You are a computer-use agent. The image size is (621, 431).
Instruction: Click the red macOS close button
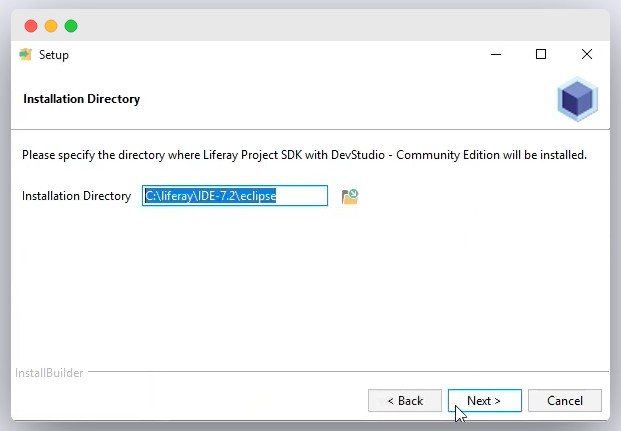[31, 26]
